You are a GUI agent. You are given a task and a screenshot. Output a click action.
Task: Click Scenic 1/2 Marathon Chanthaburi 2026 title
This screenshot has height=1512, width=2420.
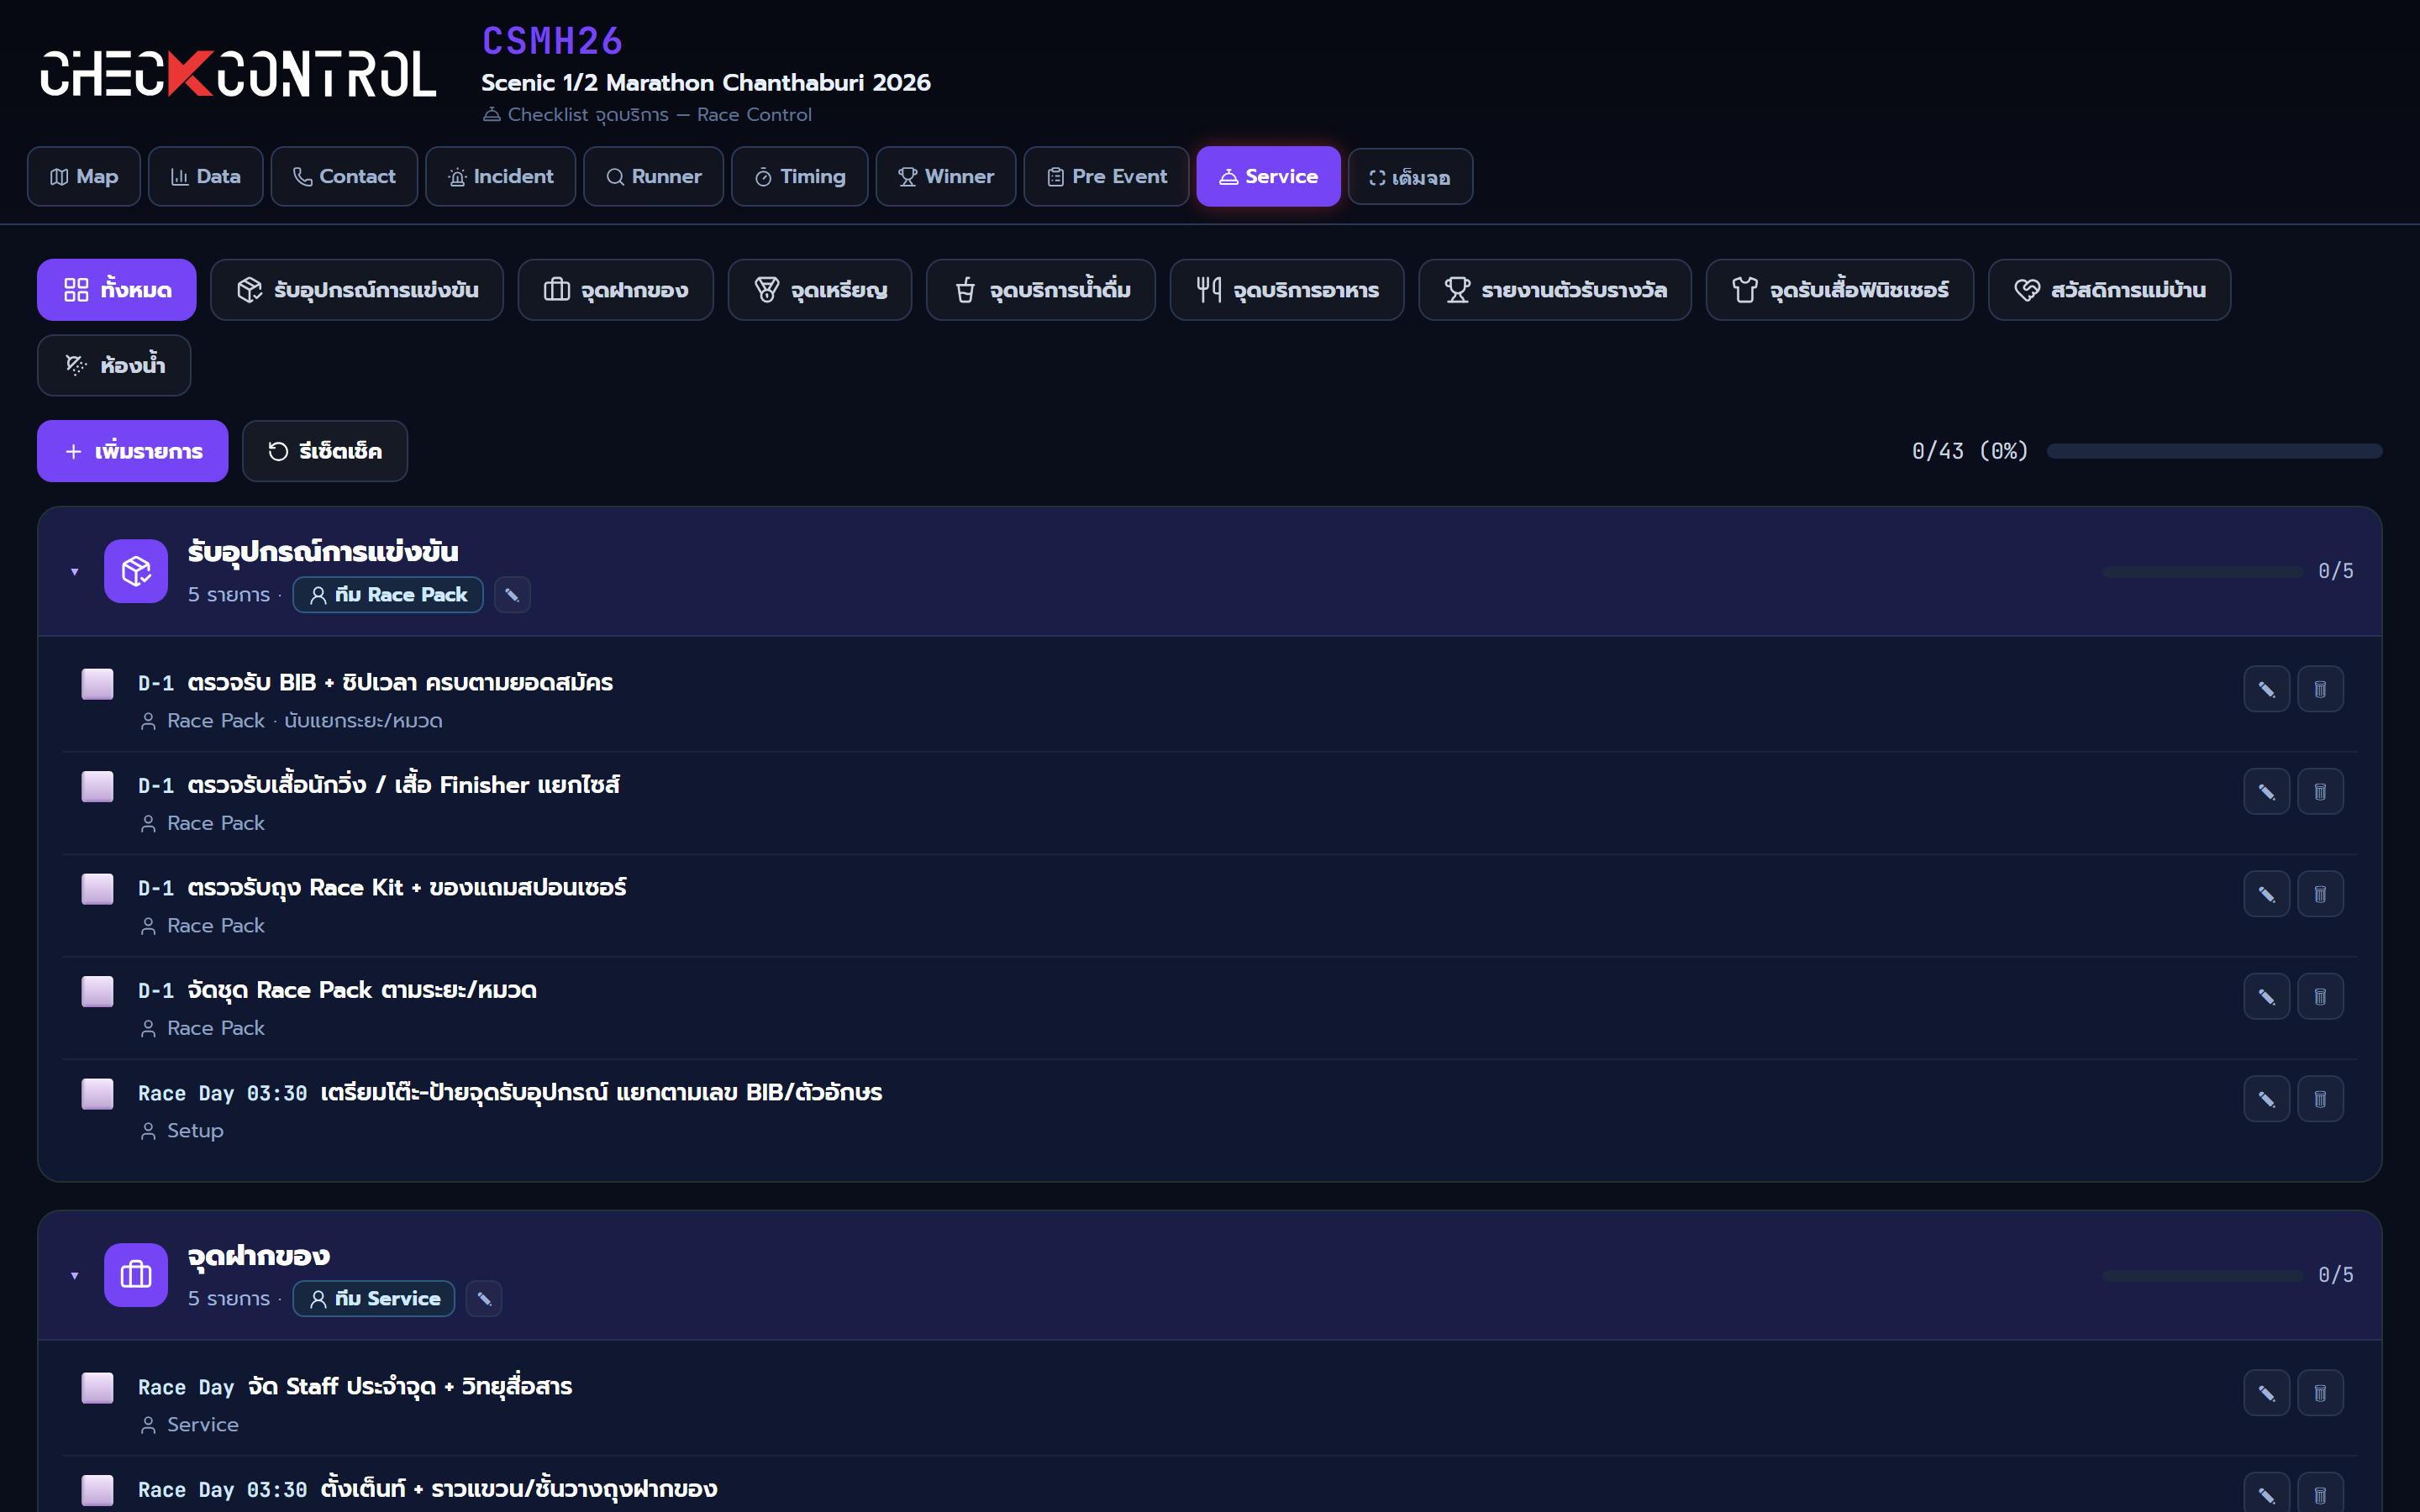pos(706,83)
